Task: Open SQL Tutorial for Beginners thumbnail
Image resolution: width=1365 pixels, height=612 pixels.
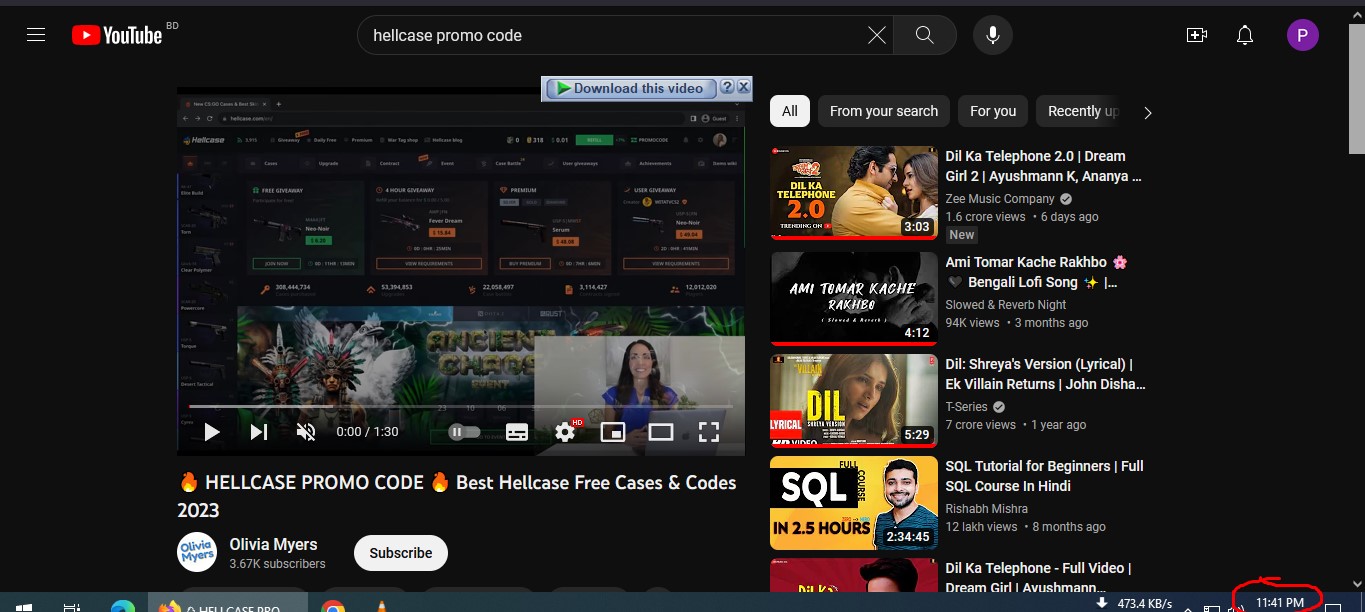Action: [854, 504]
